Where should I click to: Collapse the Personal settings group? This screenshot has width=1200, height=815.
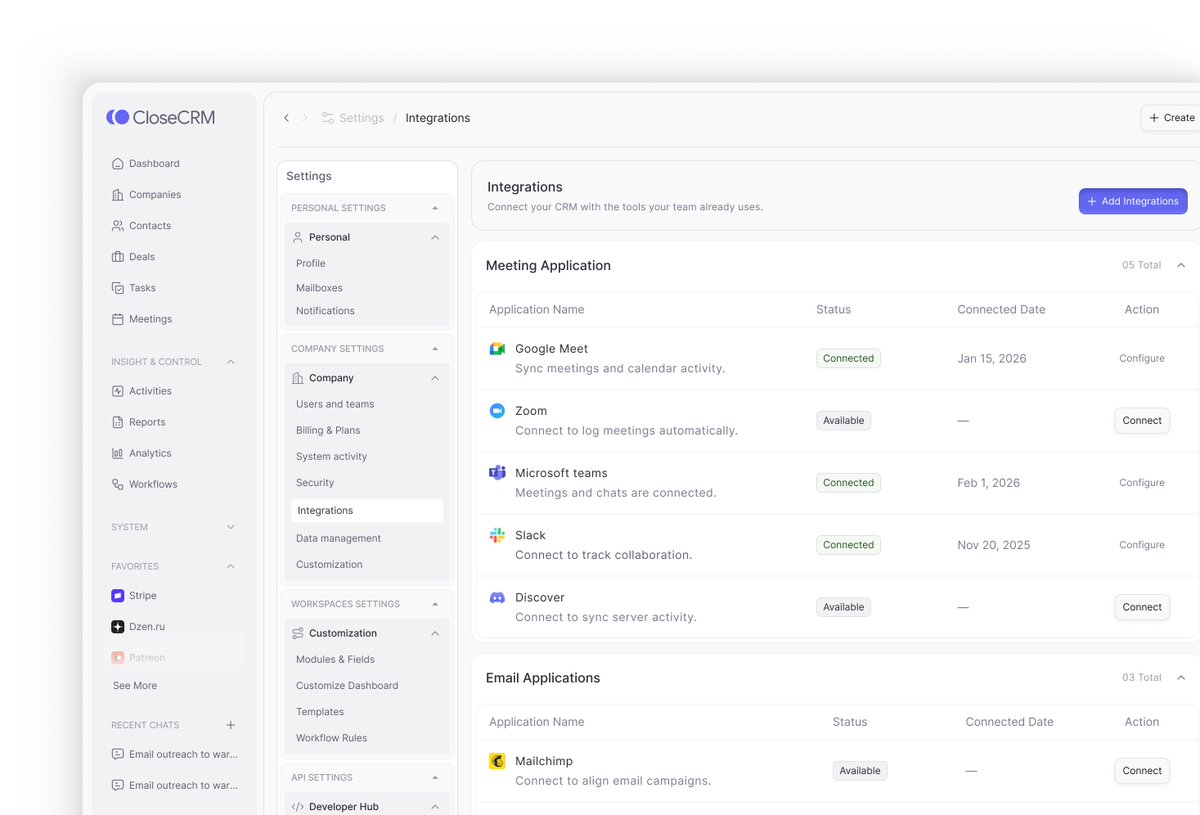point(434,237)
